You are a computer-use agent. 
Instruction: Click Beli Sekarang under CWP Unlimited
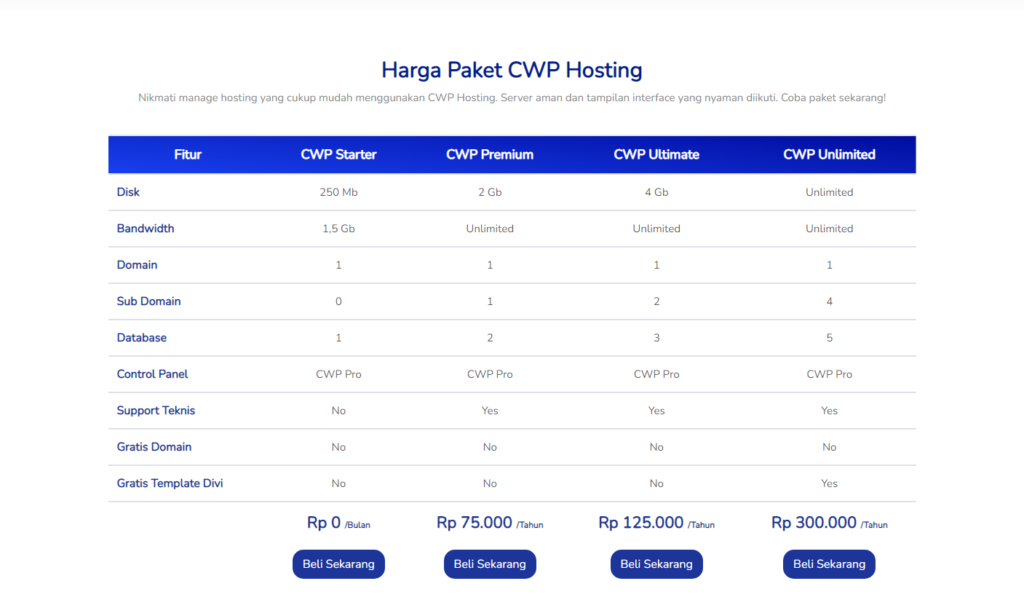tap(829, 564)
